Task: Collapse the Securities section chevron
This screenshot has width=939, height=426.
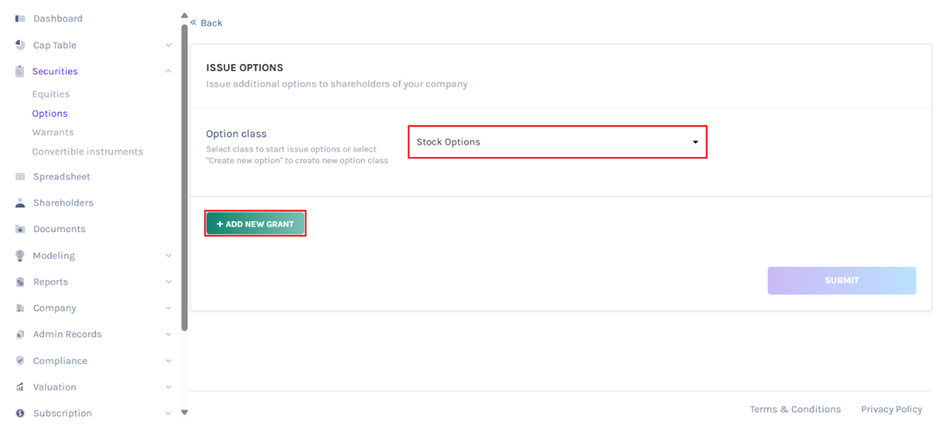Action: pyautogui.click(x=168, y=72)
